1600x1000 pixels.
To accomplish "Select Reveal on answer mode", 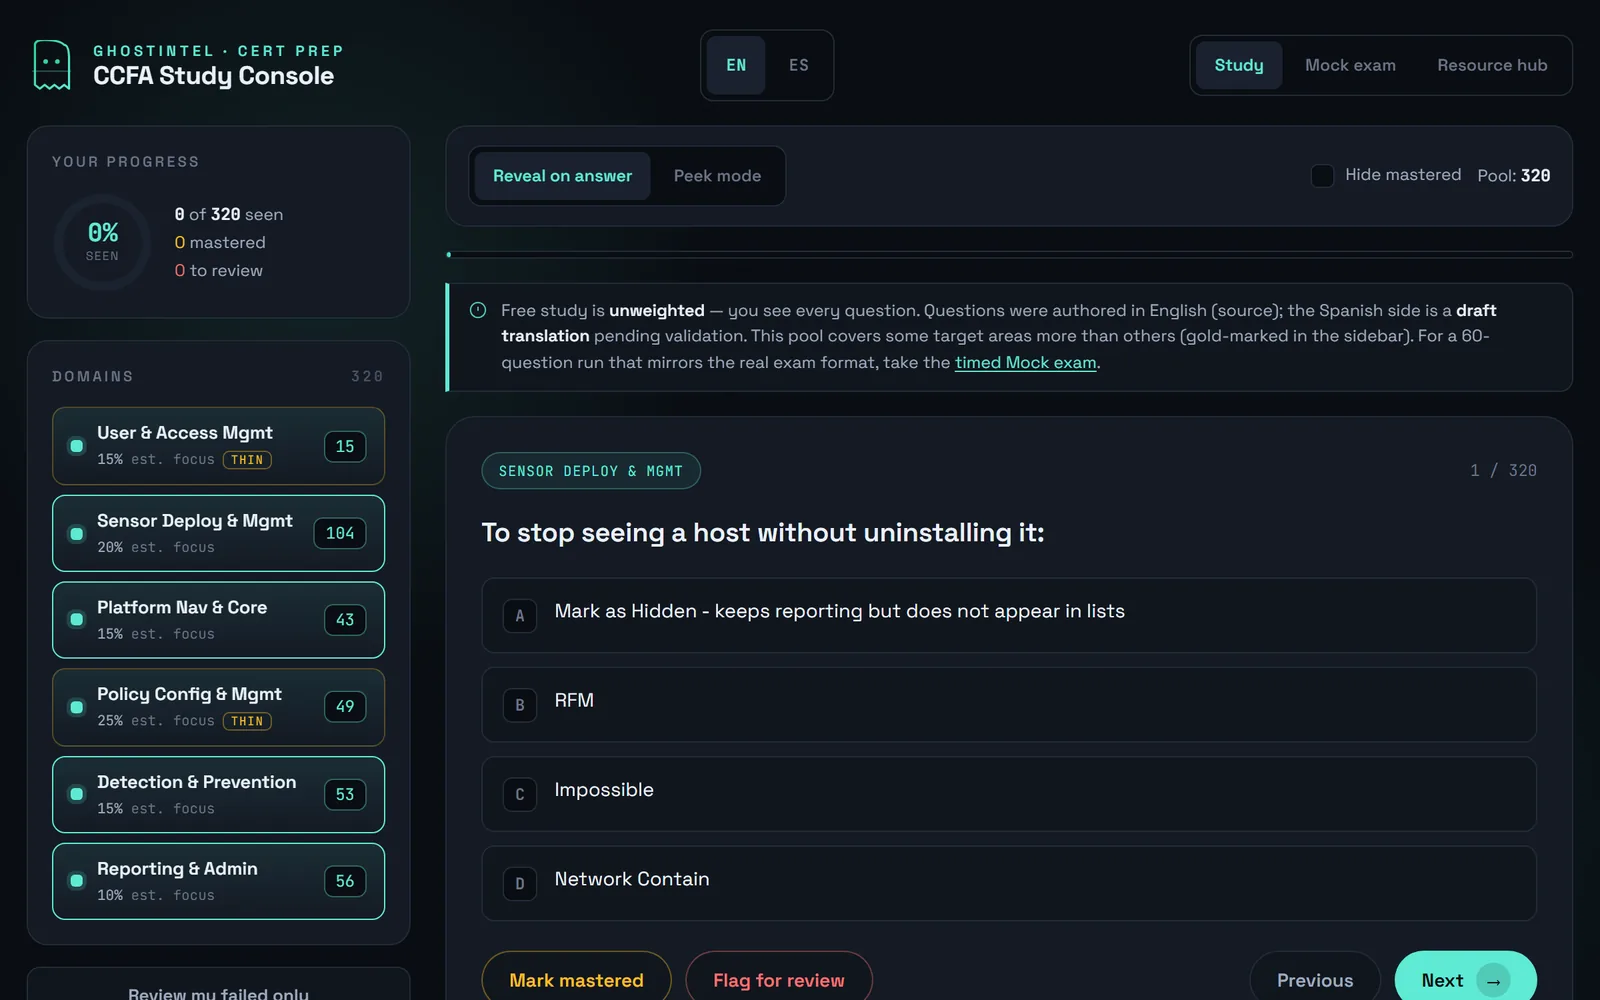I will point(562,176).
